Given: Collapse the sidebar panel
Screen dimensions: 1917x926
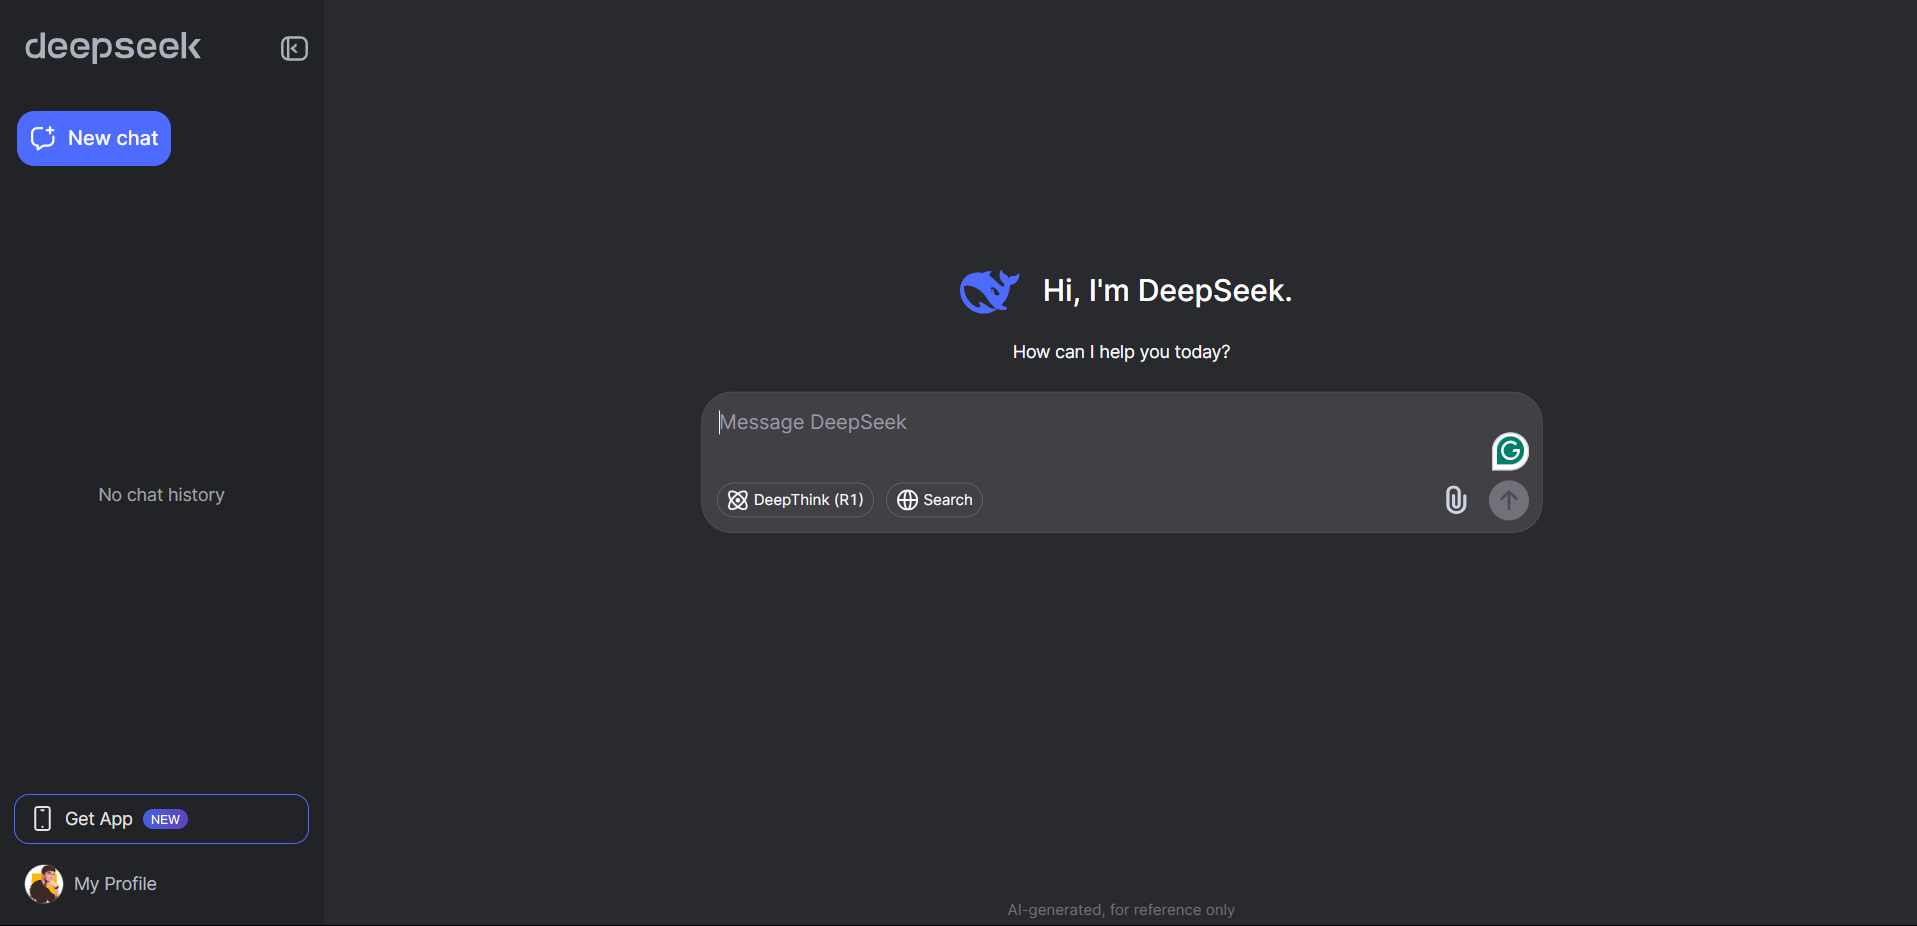Looking at the screenshot, I should (x=294, y=48).
